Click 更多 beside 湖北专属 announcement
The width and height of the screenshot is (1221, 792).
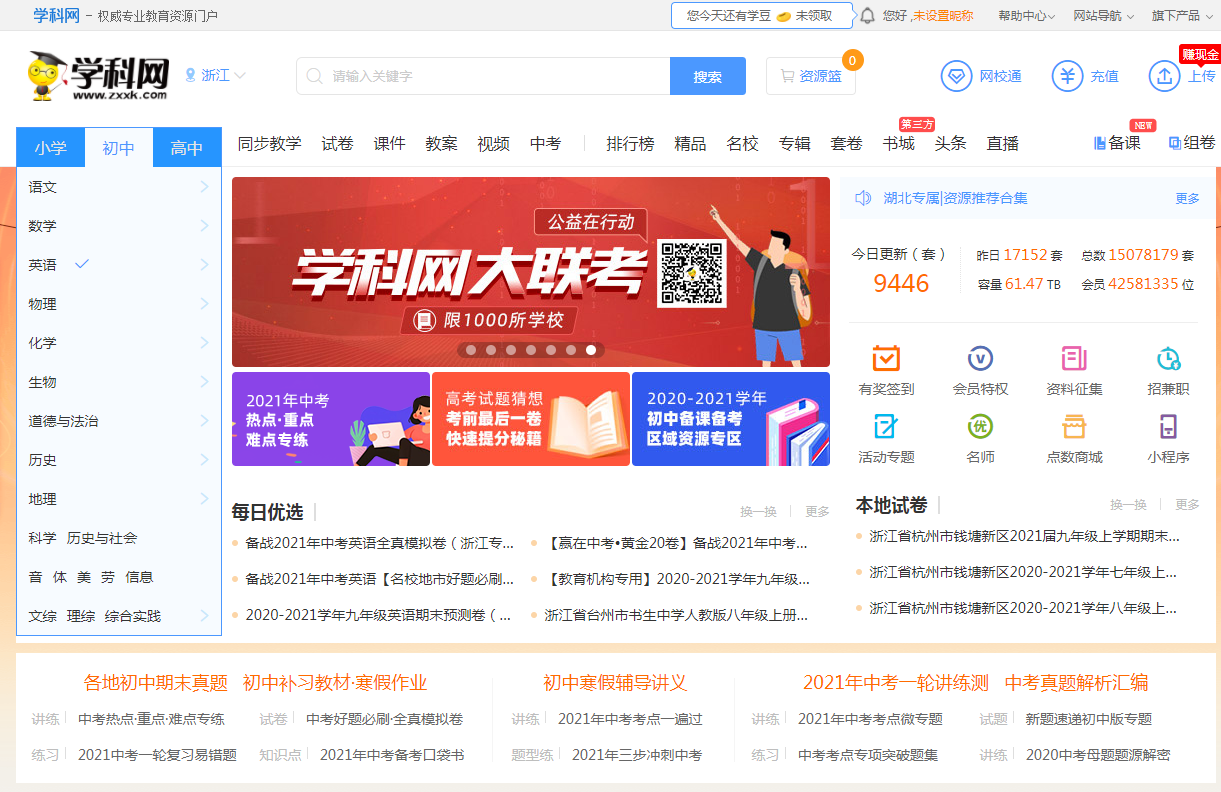1187,198
